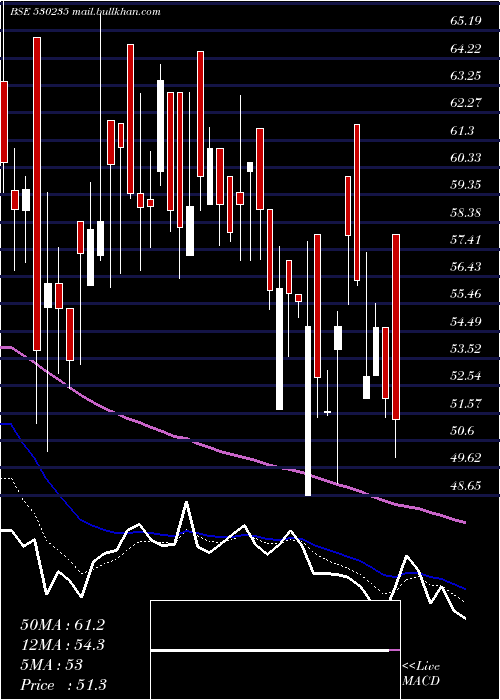Click the MACD histogram box

pos(275,650)
